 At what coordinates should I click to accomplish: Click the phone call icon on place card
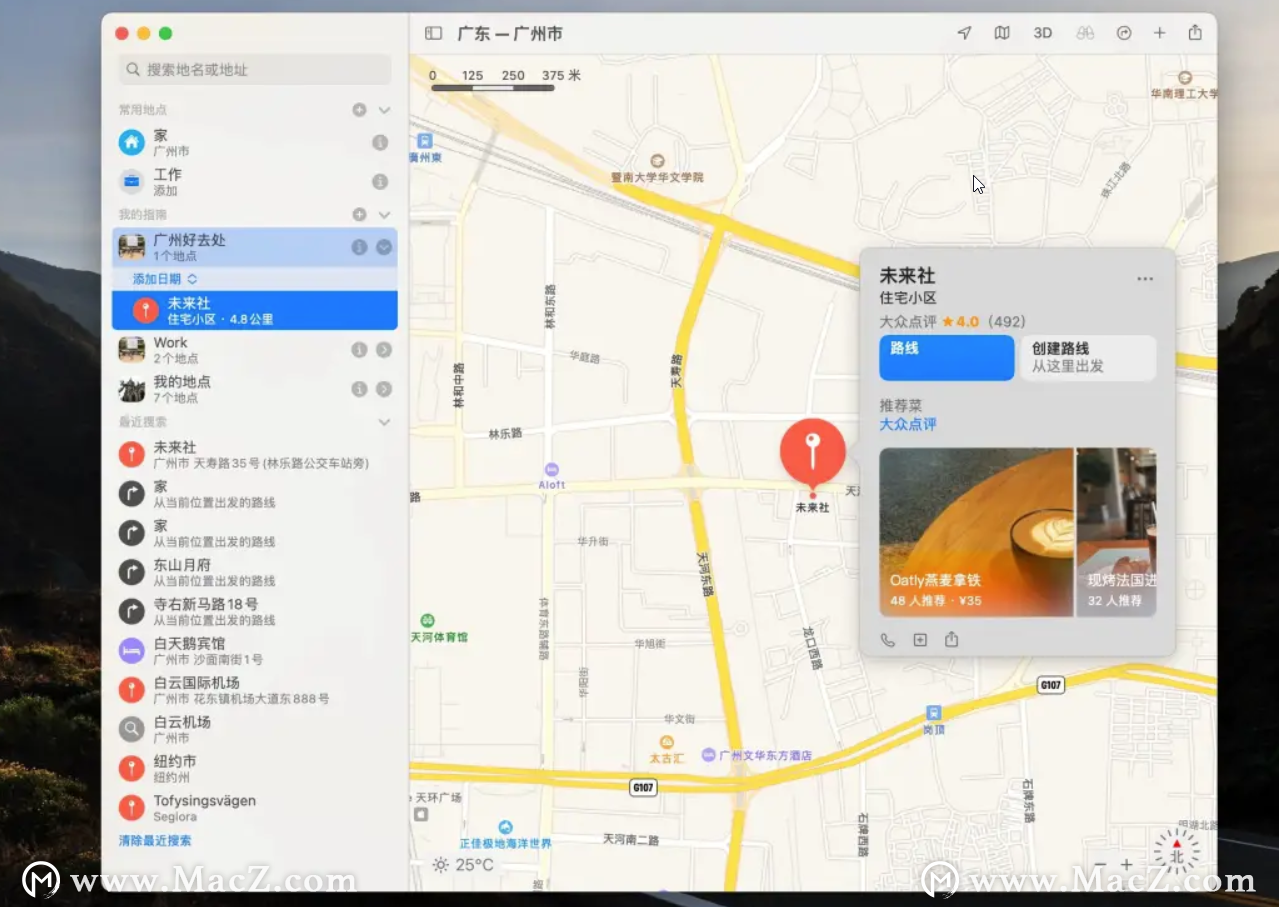point(888,640)
